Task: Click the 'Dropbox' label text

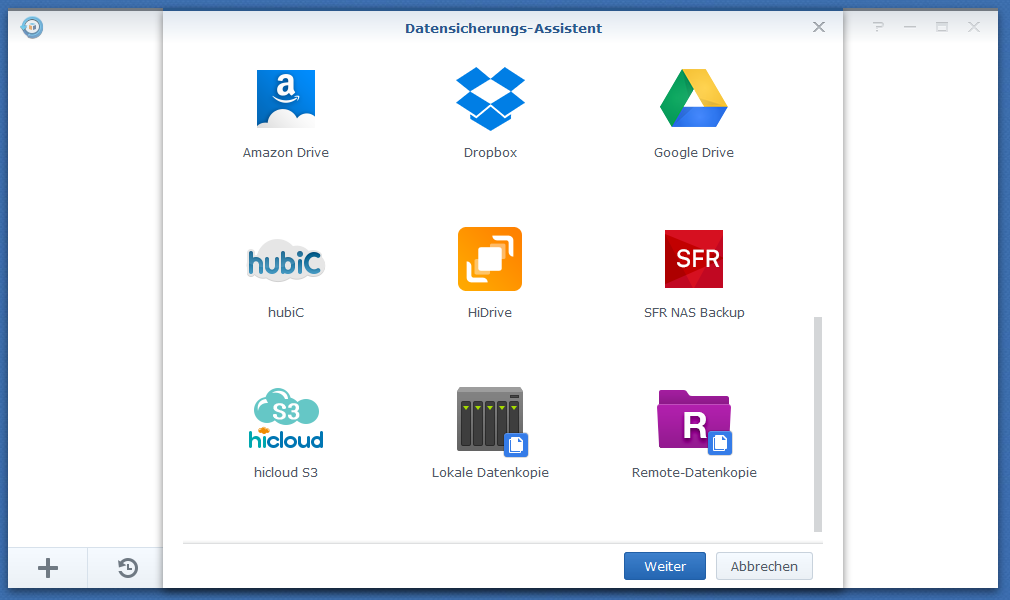Action: pos(490,152)
